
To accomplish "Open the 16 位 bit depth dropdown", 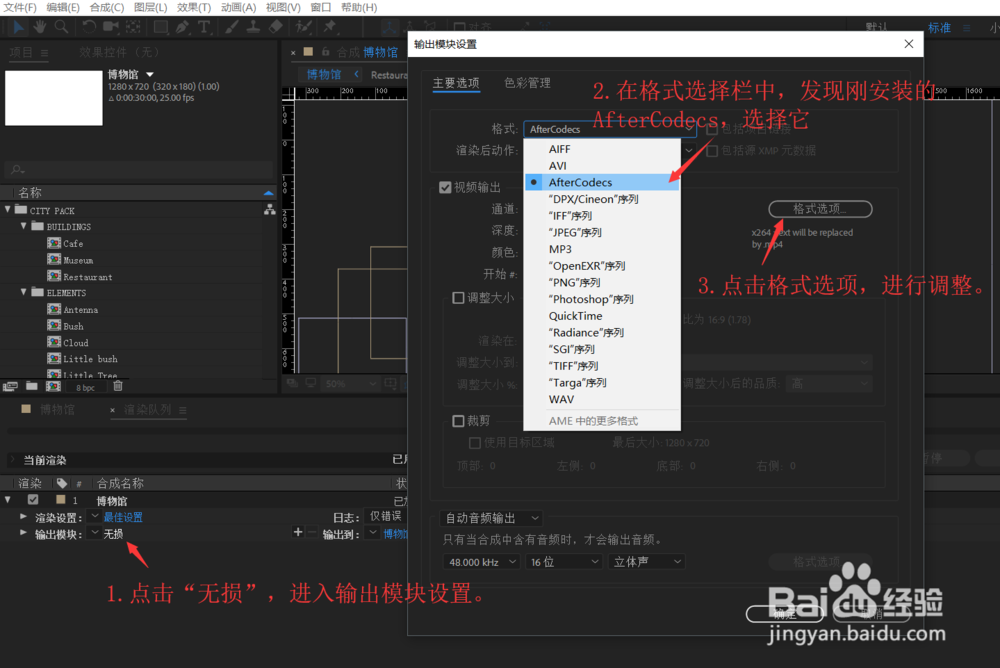I will pyautogui.click(x=564, y=562).
